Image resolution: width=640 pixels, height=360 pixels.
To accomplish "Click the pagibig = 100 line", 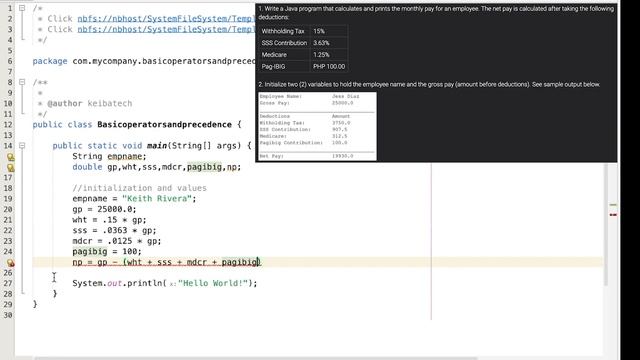I will 107,252.
